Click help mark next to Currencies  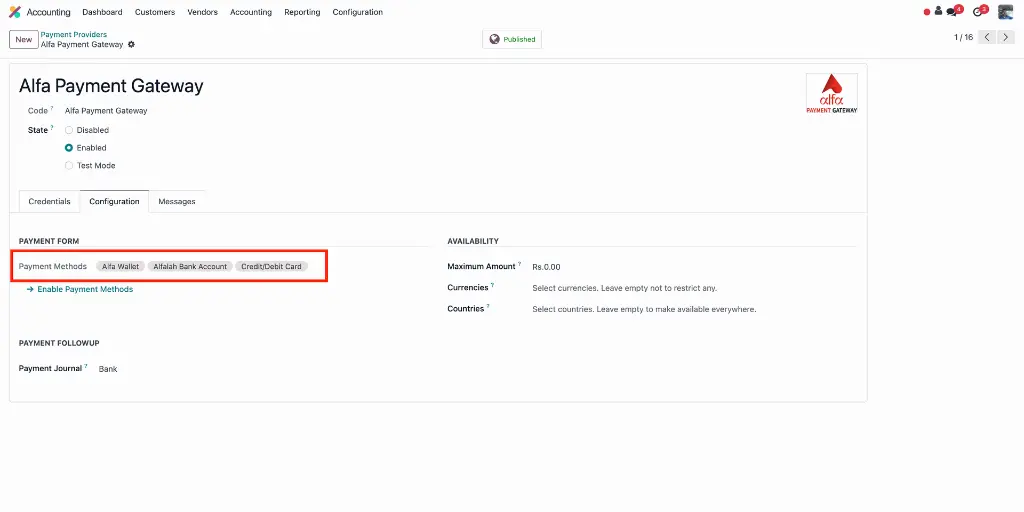[x=492, y=285]
